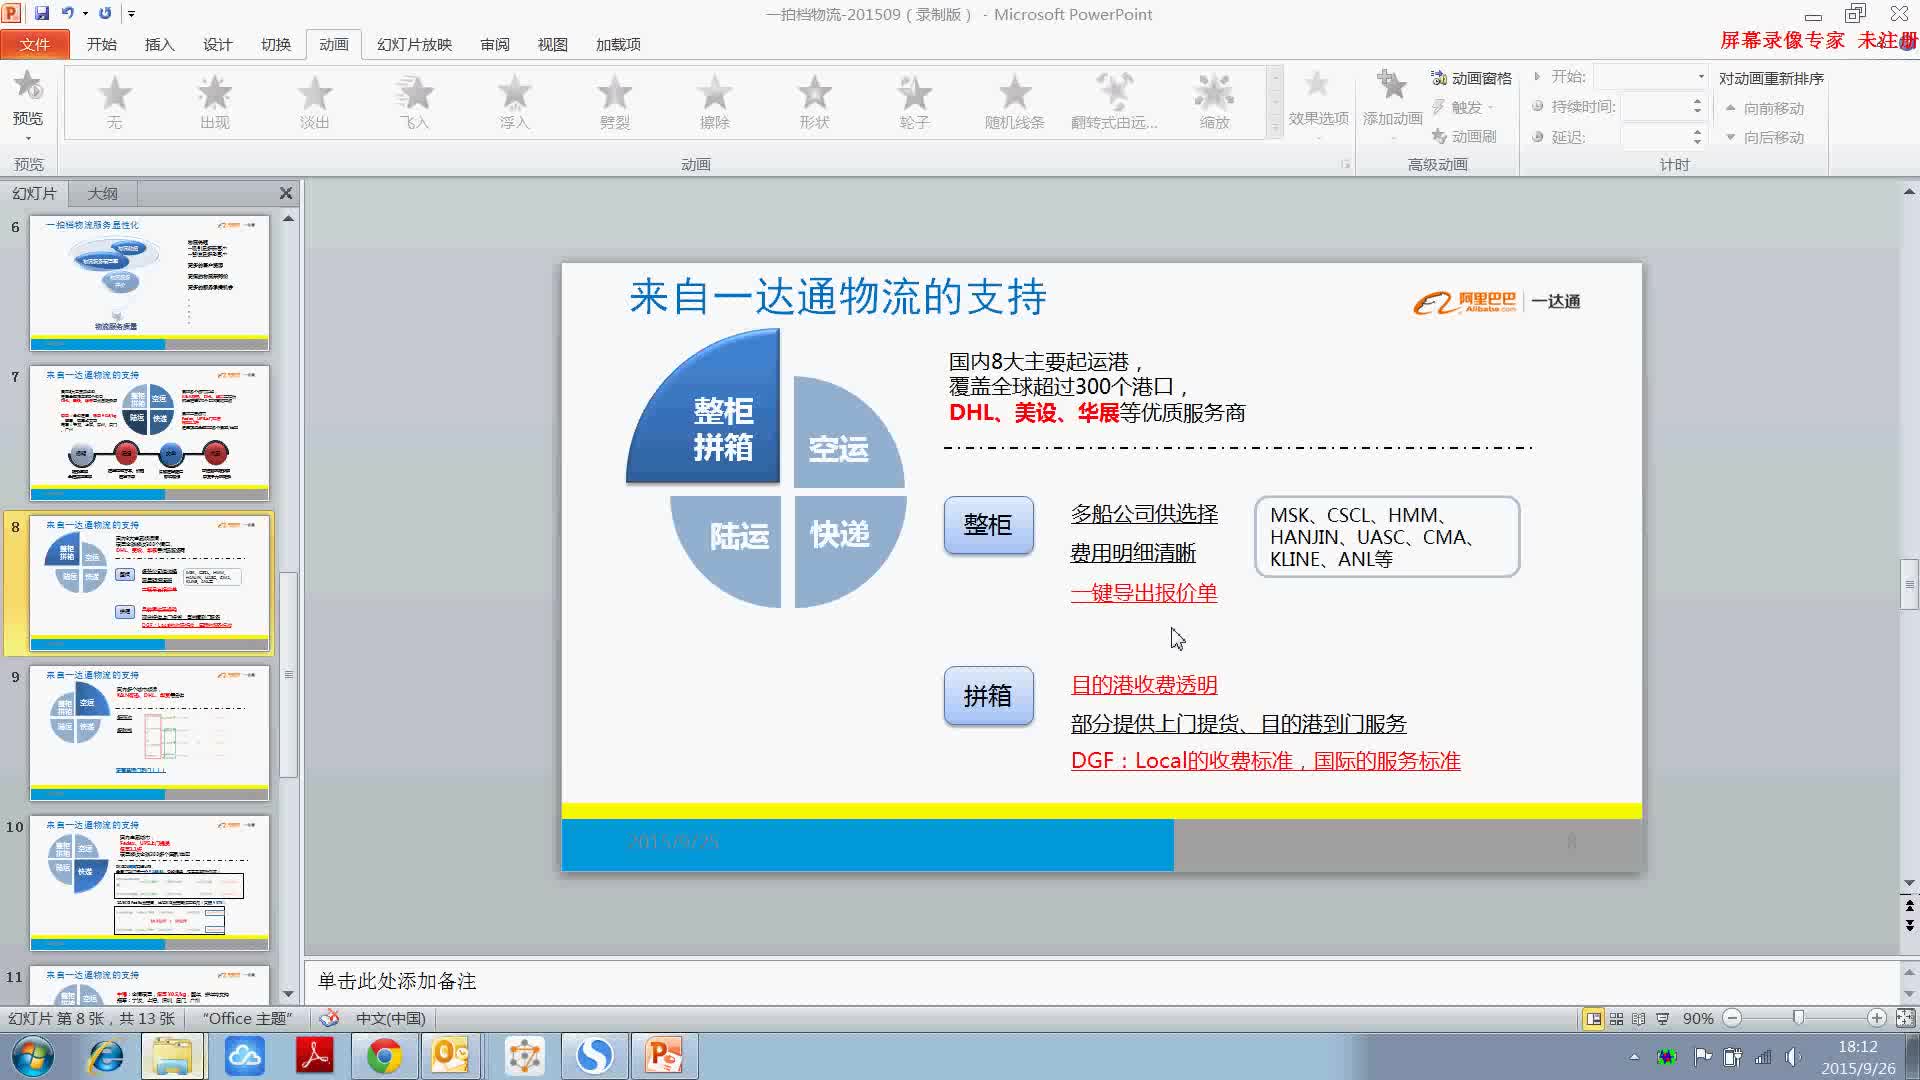This screenshot has width=1920, height=1080.
Task: Switch to the 幻灯片放映 Slide Show tab
Action: (x=414, y=44)
